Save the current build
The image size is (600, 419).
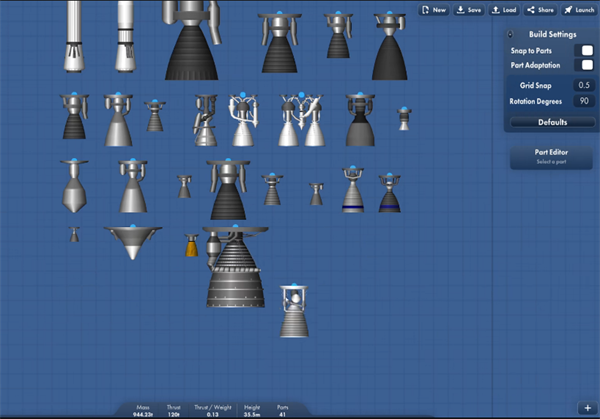468,10
